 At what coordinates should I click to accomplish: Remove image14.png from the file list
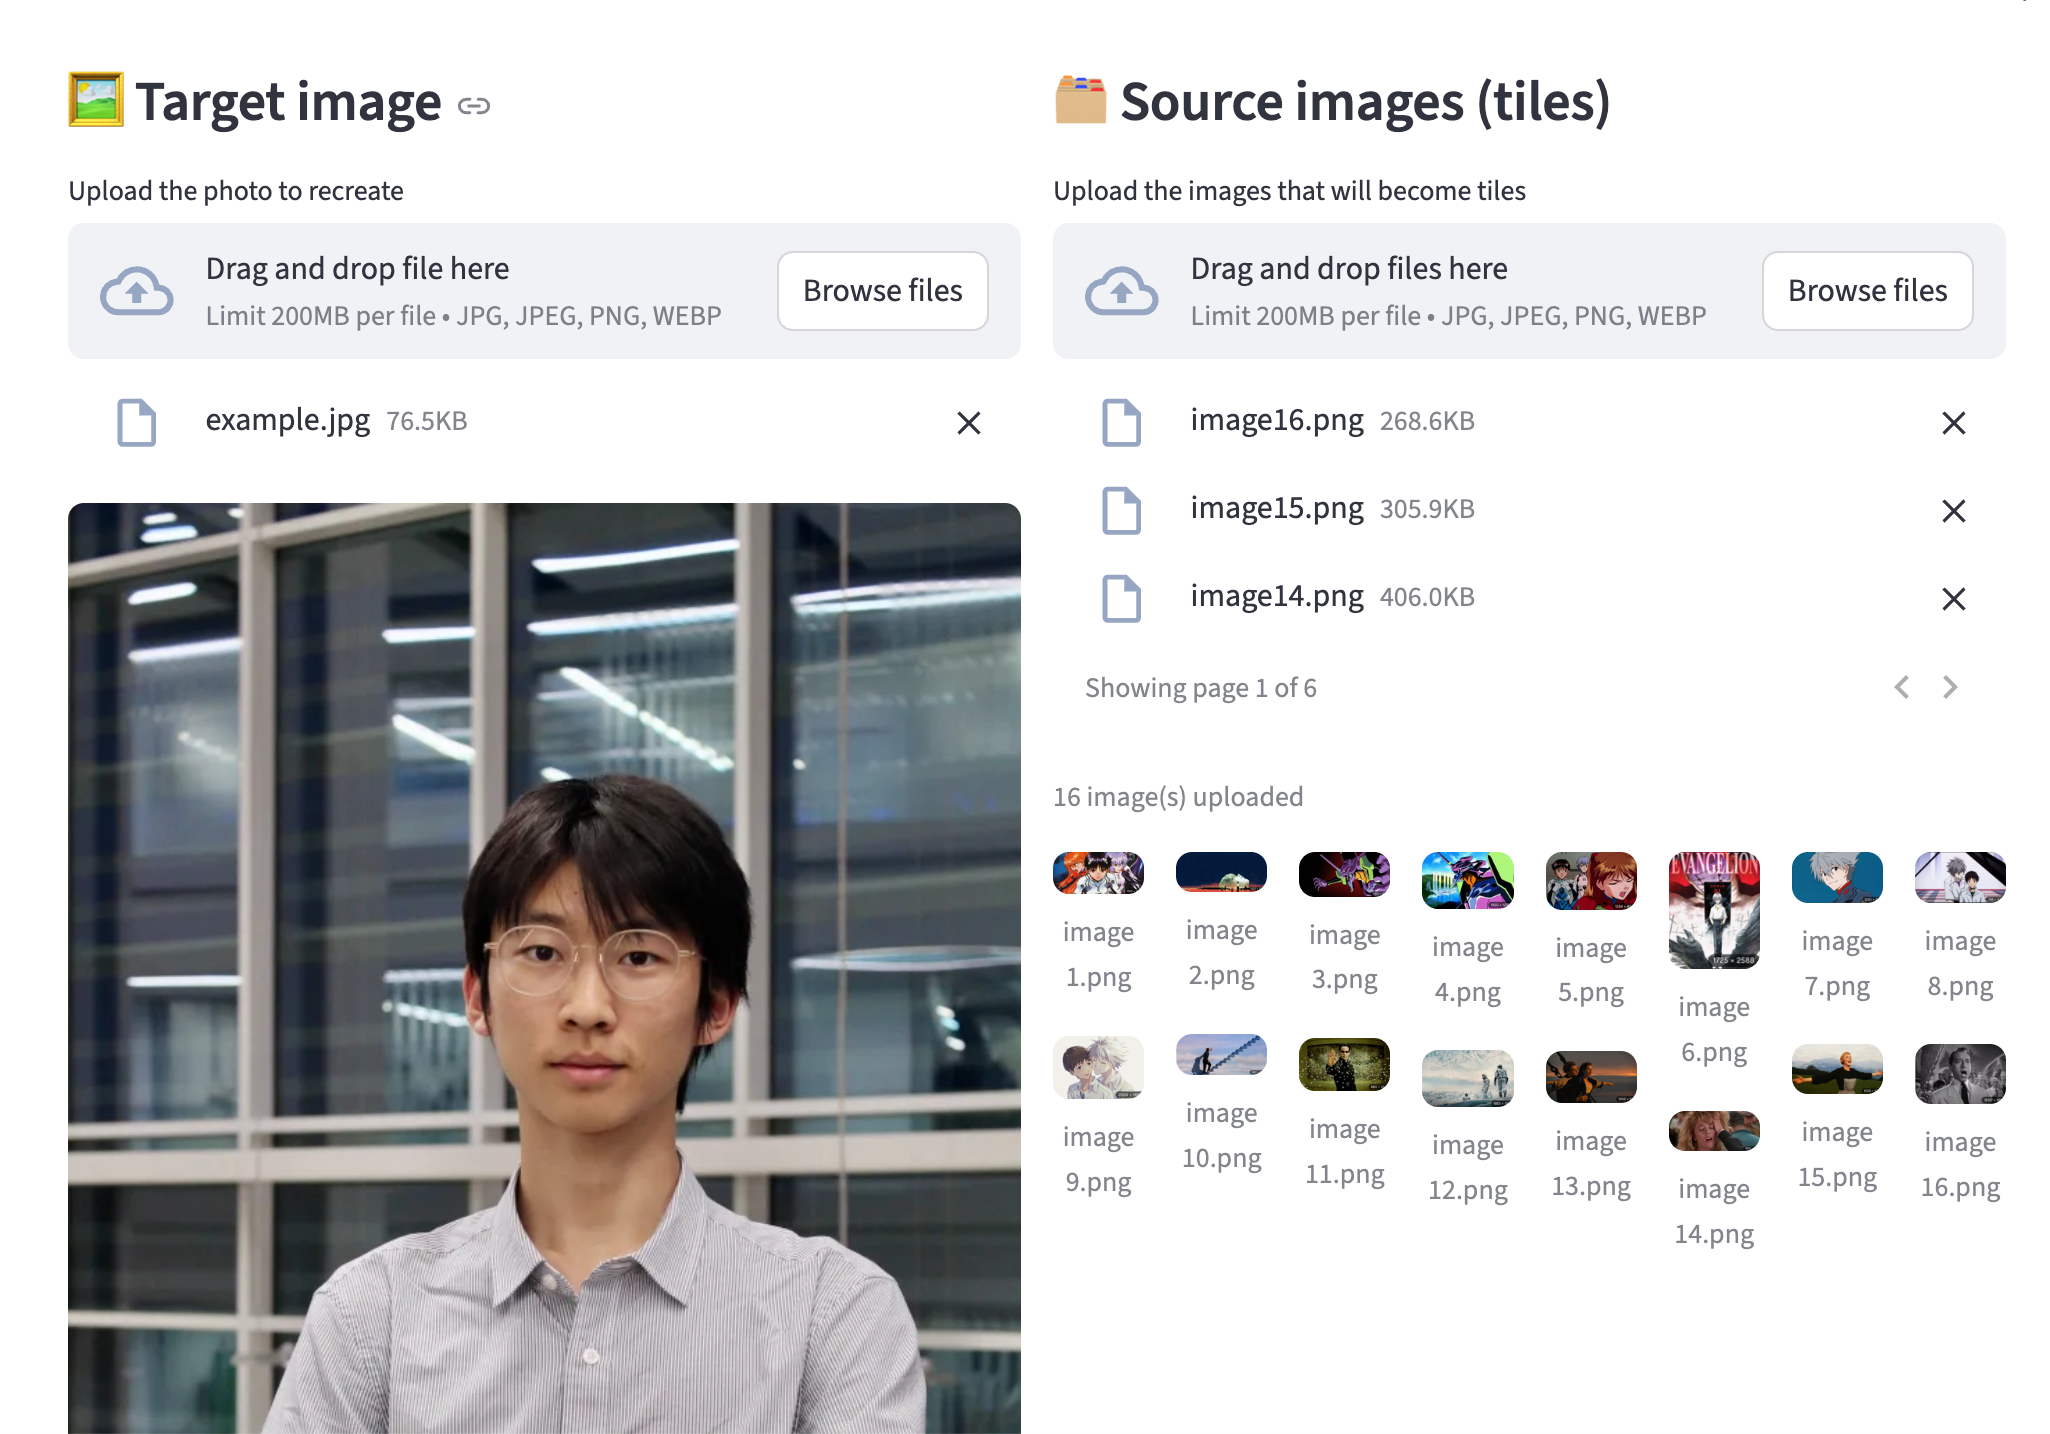click(x=1953, y=599)
